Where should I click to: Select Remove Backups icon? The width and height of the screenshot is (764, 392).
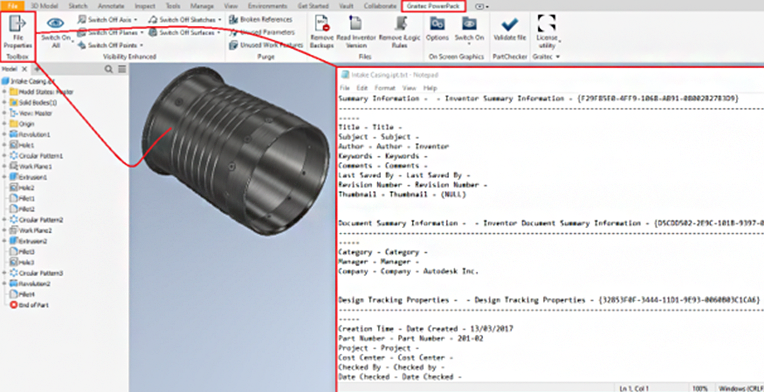(322, 24)
